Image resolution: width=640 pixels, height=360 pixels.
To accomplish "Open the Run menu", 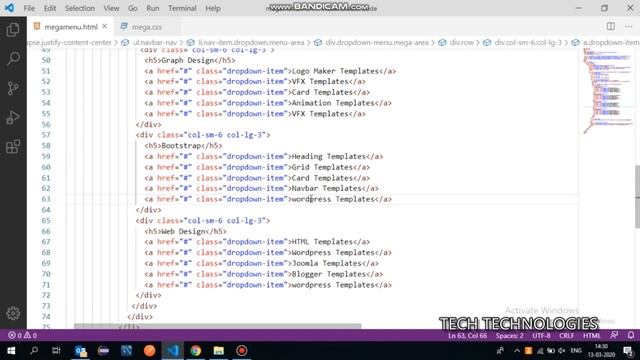I will coord(153,8).
